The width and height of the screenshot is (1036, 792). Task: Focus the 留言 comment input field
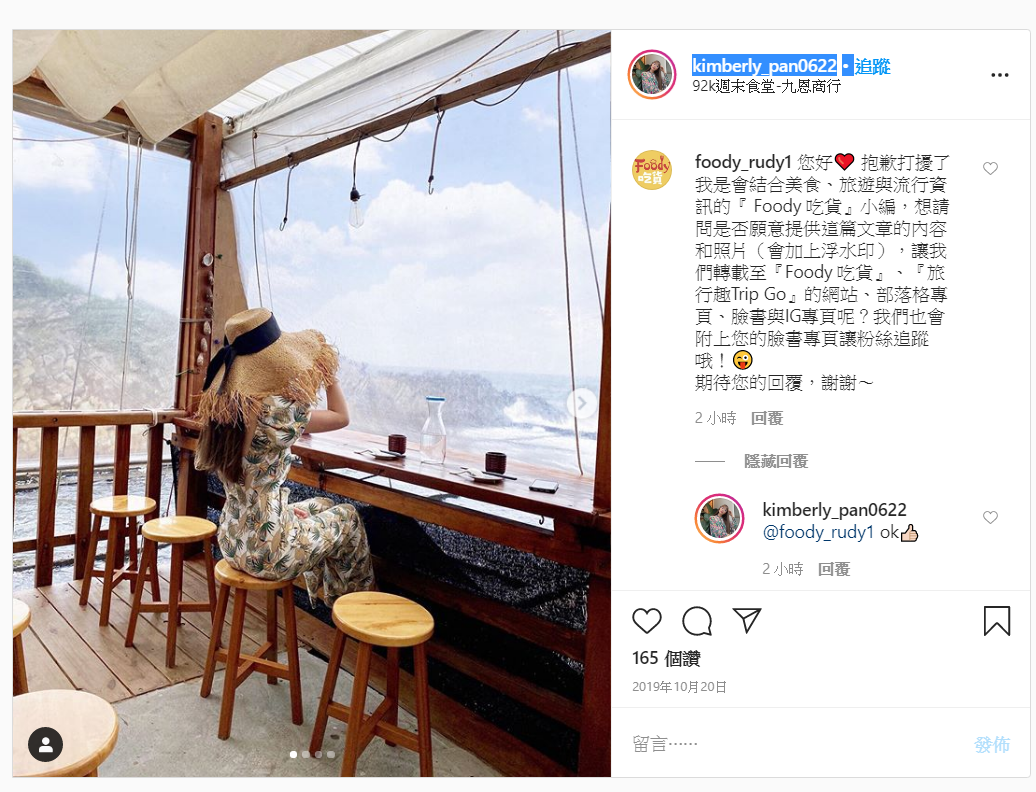(793, 744)
